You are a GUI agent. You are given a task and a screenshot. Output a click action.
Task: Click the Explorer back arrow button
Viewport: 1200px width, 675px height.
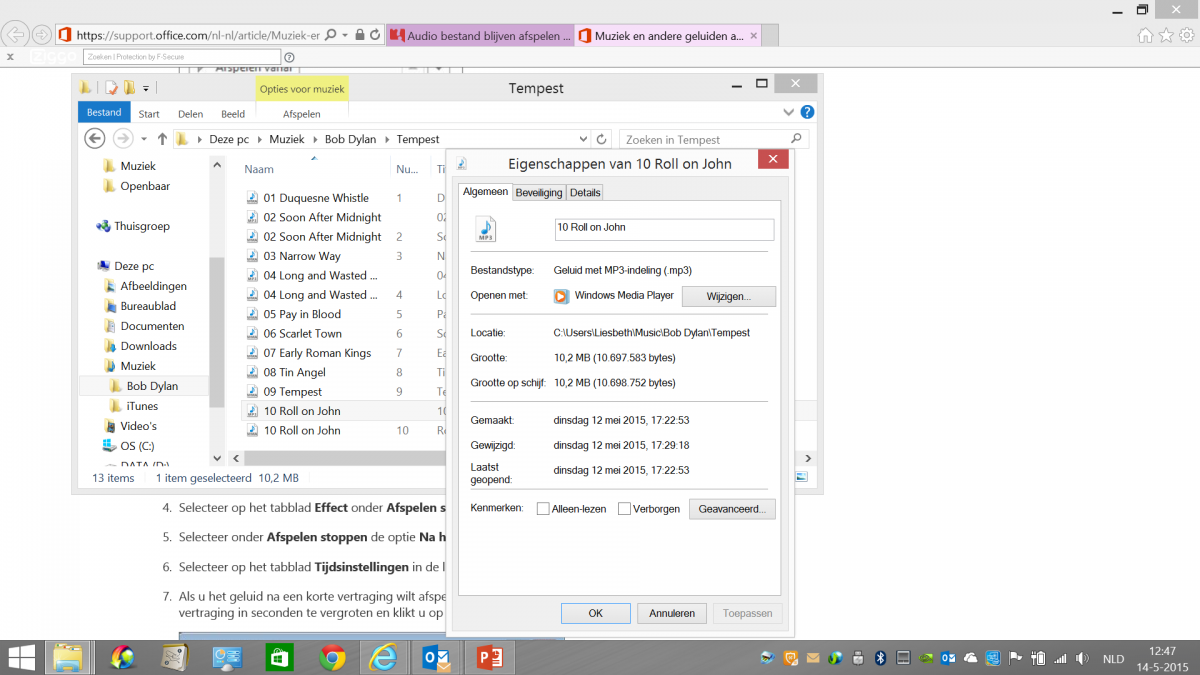point(95,139)
